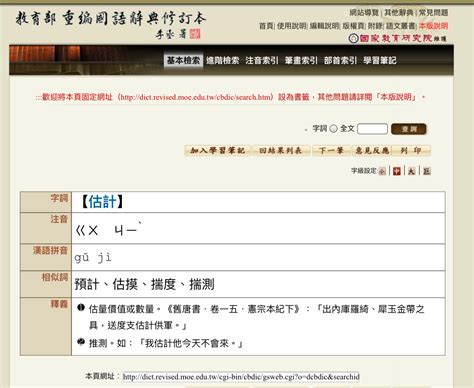The image size is (474, 388).
Task: Return via 回結果列表 button
Action: [x=280, y=151]
